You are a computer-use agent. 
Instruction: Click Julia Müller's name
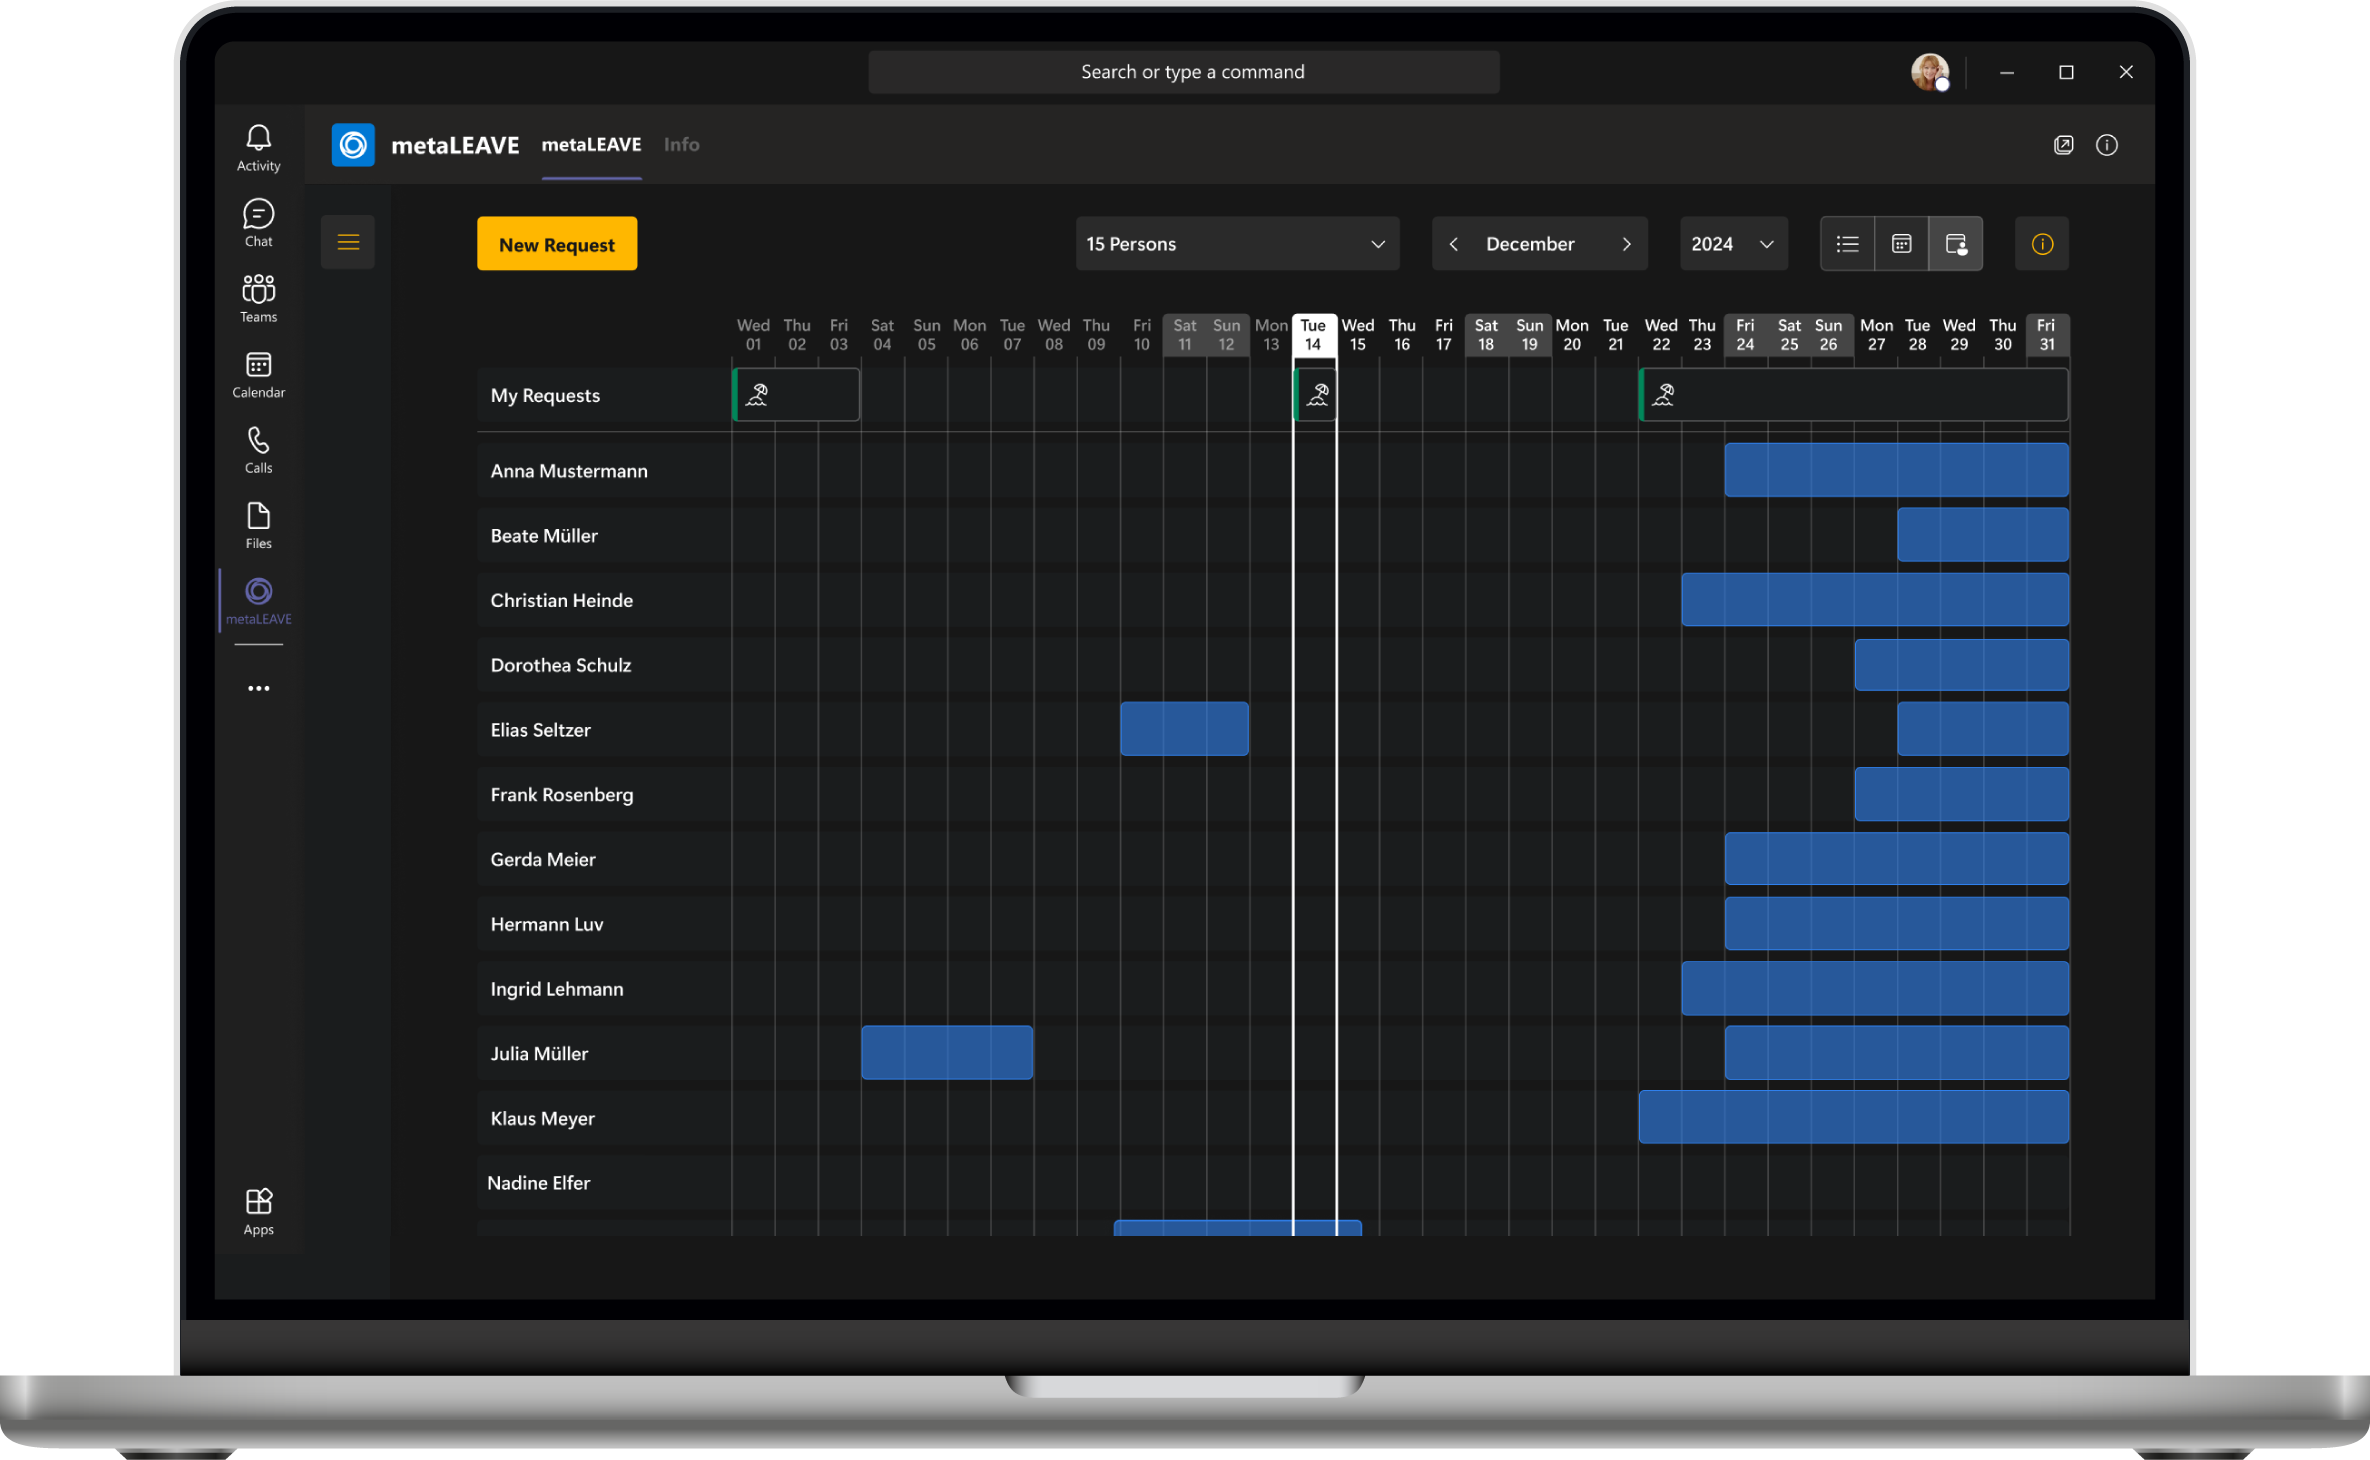(x=539, y=1054)
